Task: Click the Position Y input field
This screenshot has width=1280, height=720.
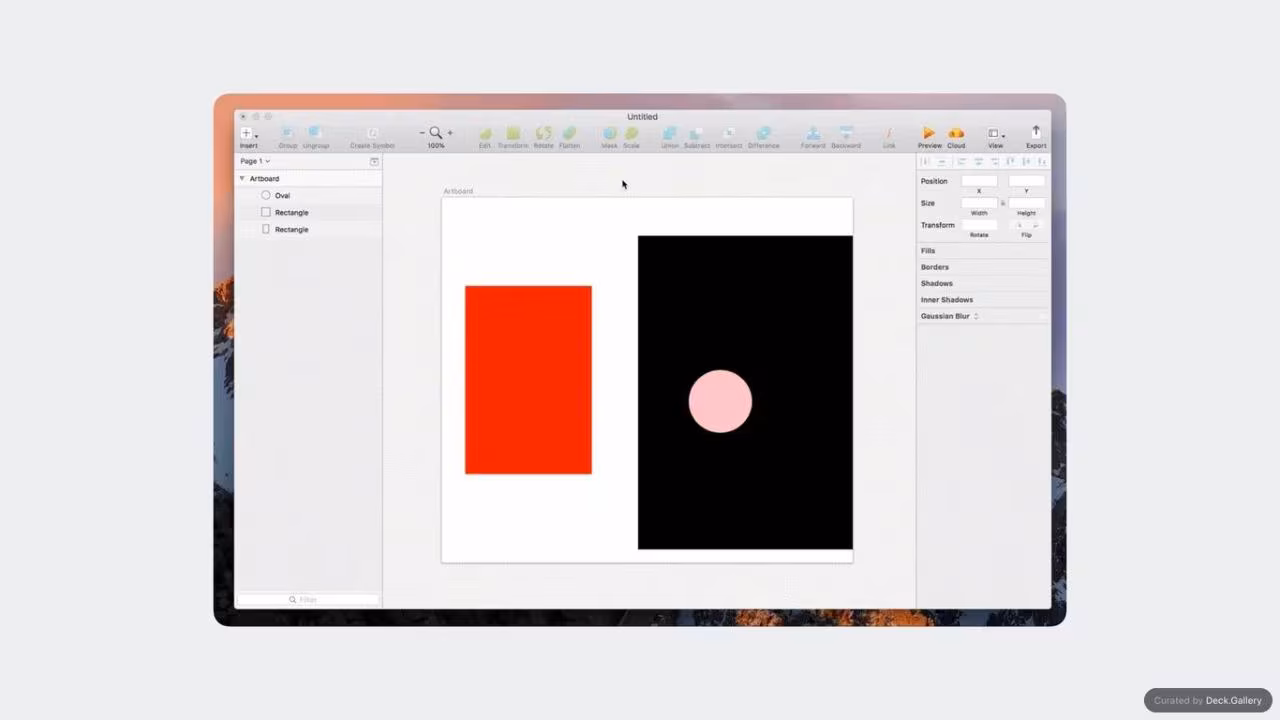Action: point(1026,181)
